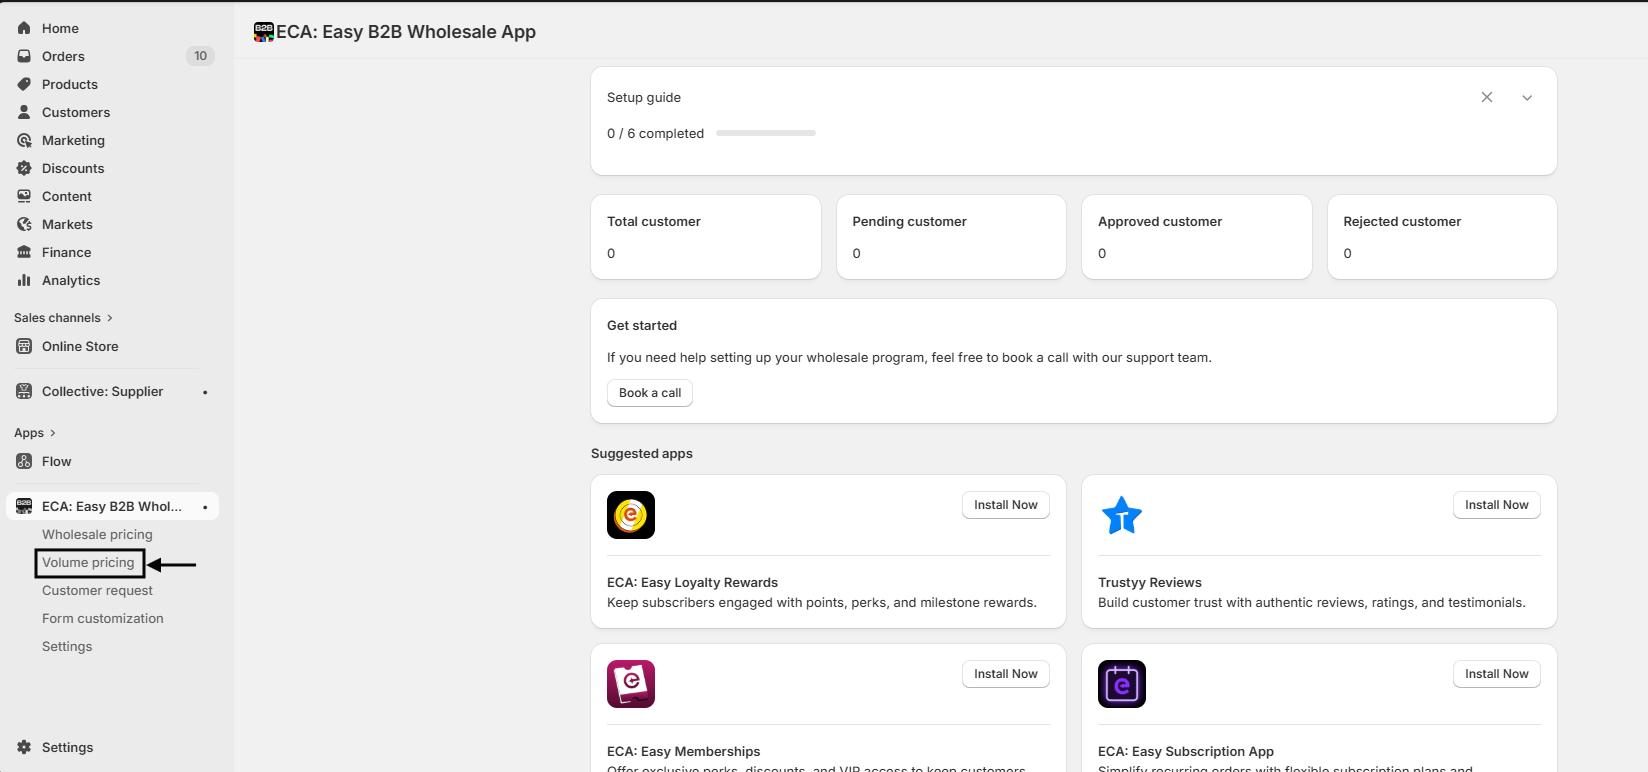Collapse the Setup guide chevron

point(1527,98)
